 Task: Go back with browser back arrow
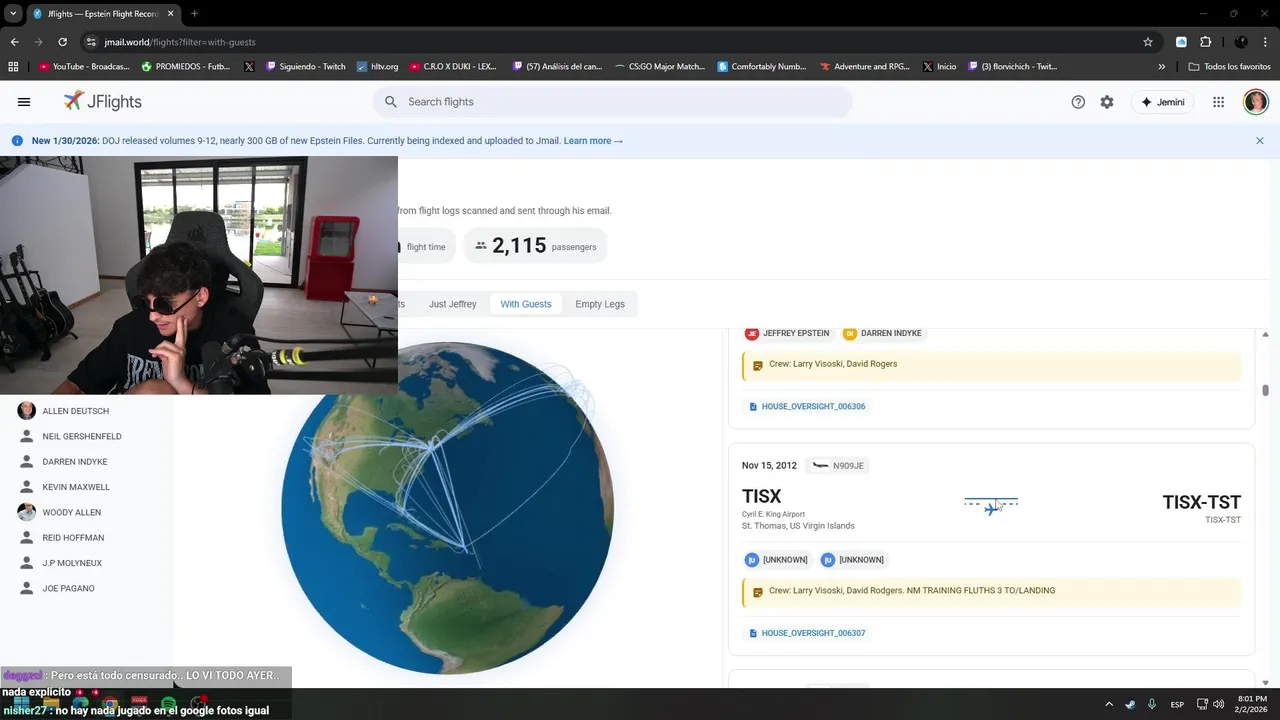14,42
